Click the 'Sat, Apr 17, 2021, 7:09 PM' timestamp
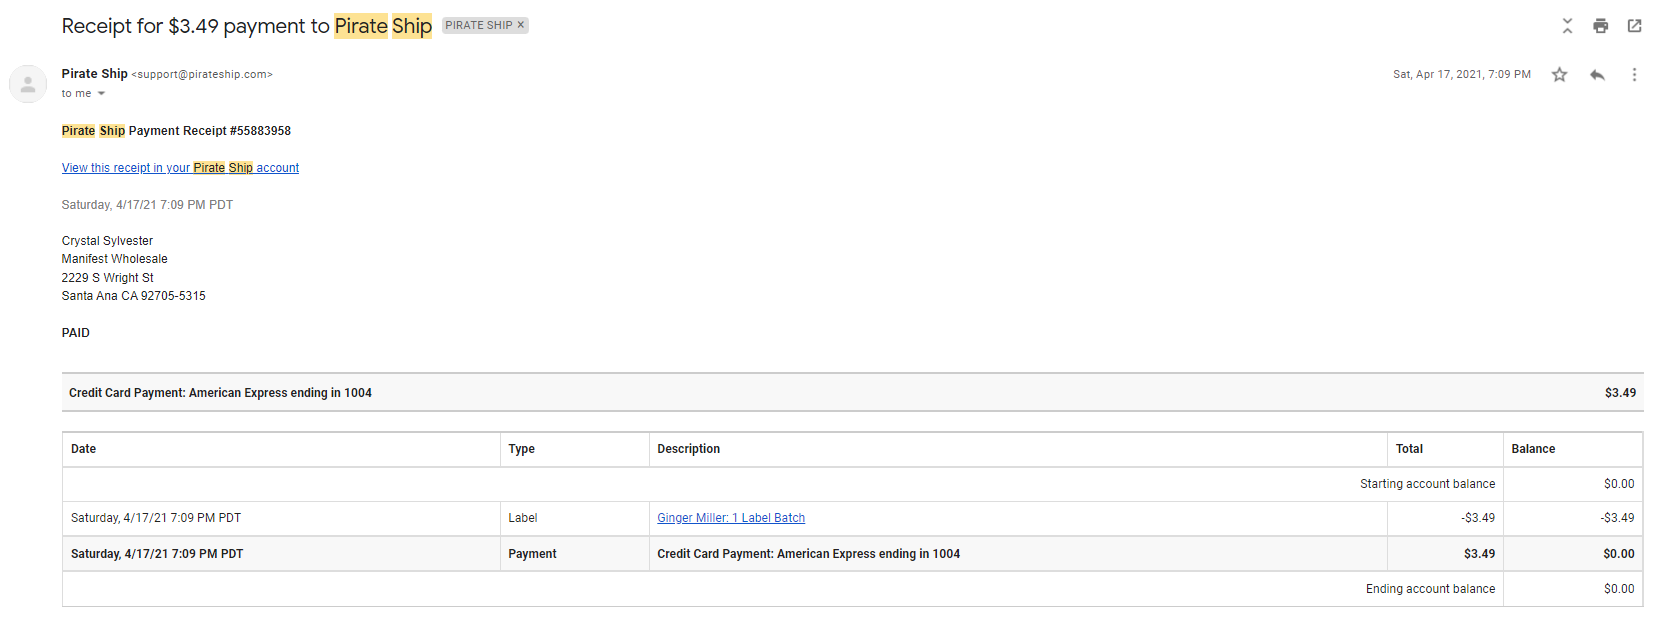 point(1461,75)
